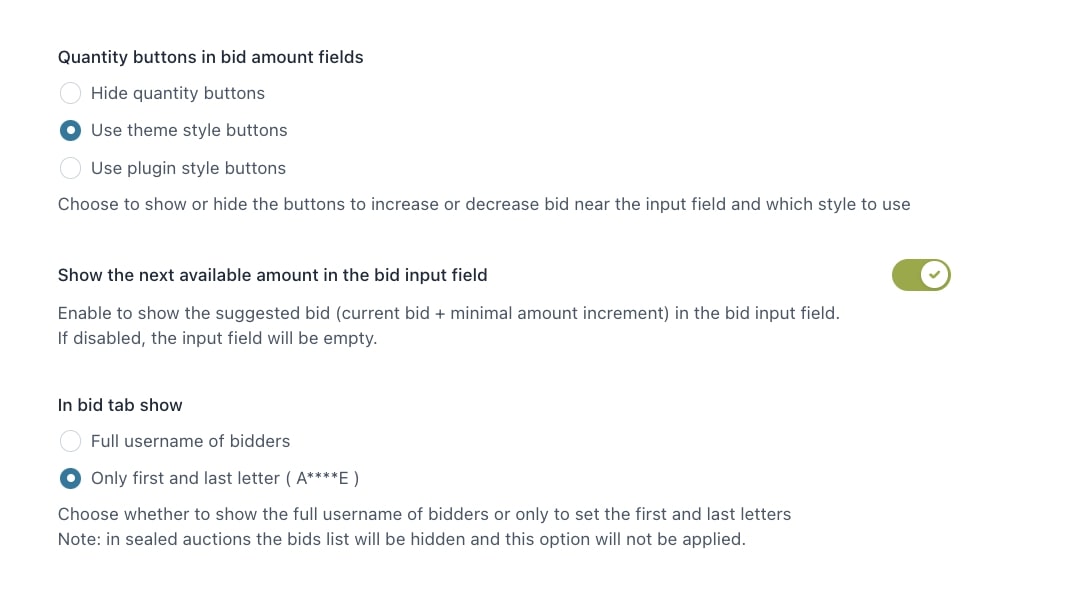Choose the Use plugin style buttons radio circle
Viewport: 1072px width, 594px height.
[x=70, y=168]
